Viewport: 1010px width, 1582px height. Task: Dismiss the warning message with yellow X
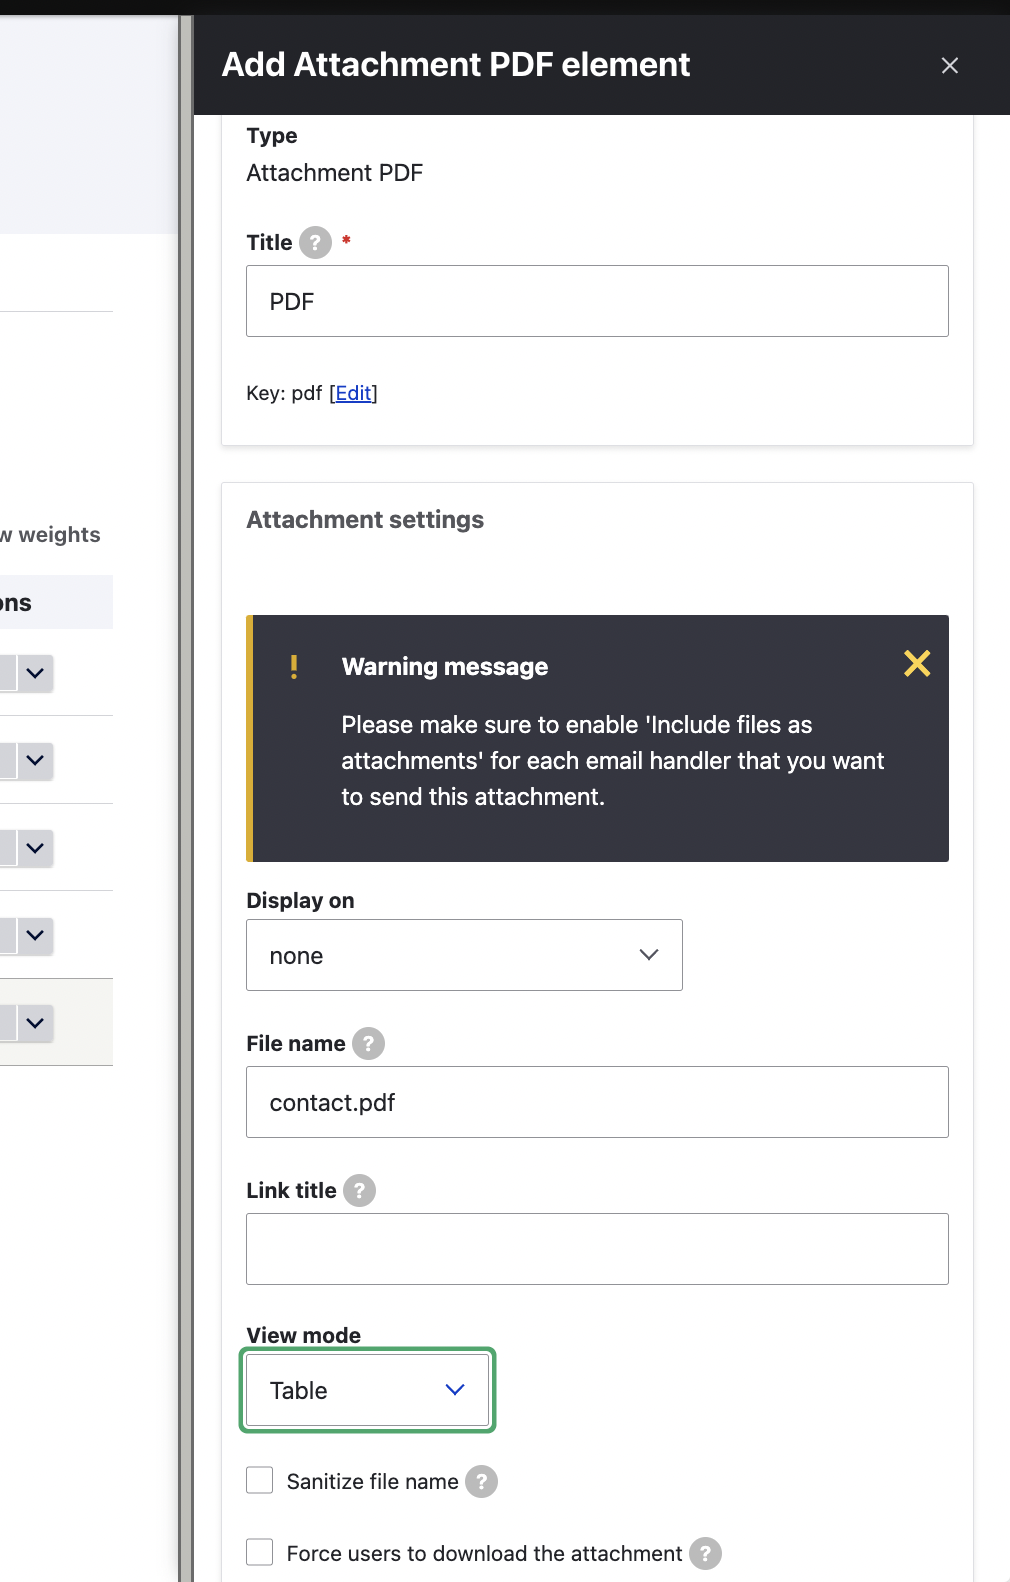tap(917, 663)
